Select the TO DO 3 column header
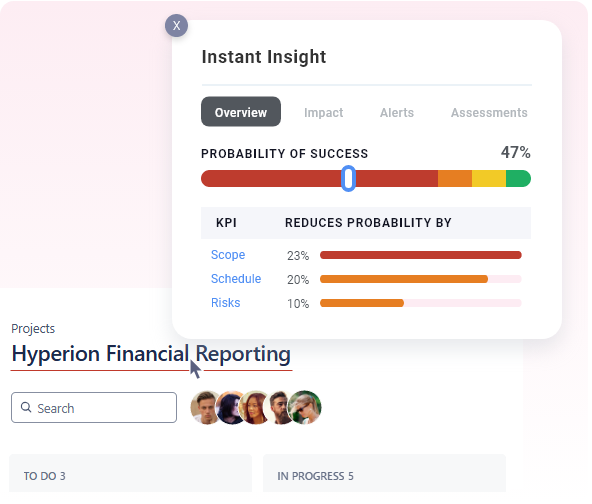592x504 pixels. click(x=45, y=476)
